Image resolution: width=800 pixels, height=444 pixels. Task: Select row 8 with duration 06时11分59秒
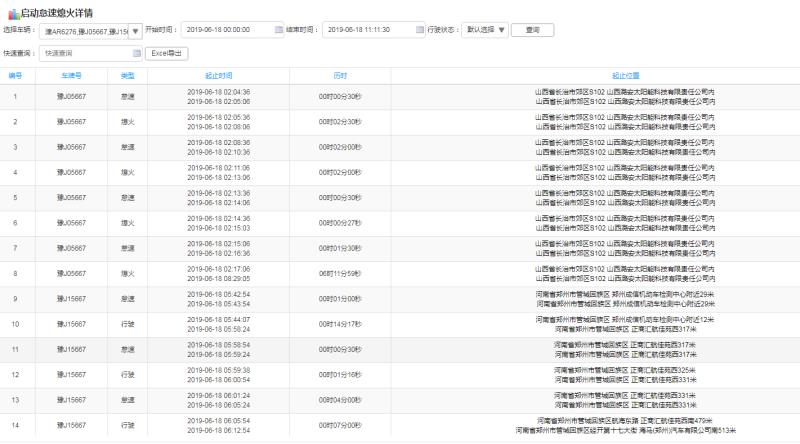tap(340, 273)
